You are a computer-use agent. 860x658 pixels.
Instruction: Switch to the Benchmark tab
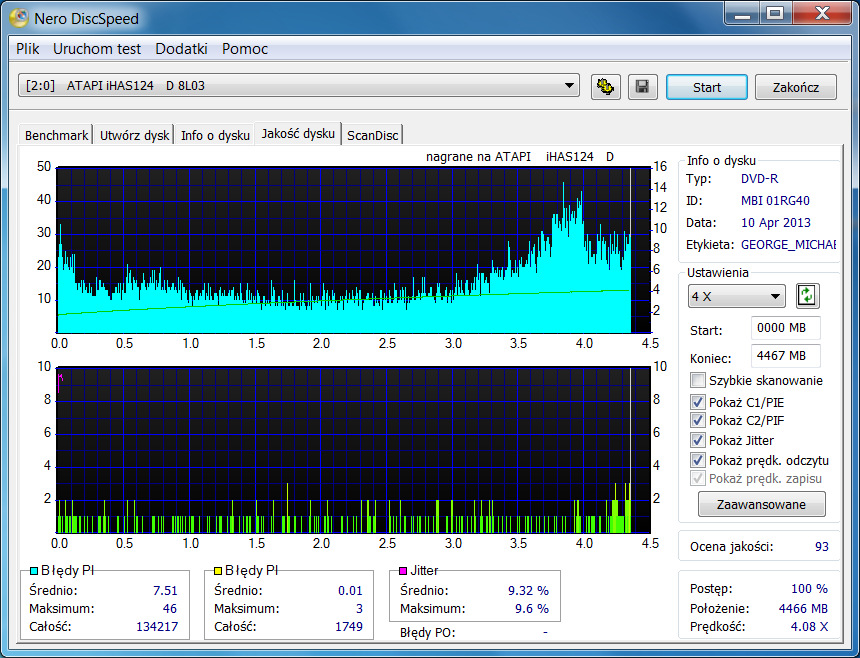tap(56, 135)
